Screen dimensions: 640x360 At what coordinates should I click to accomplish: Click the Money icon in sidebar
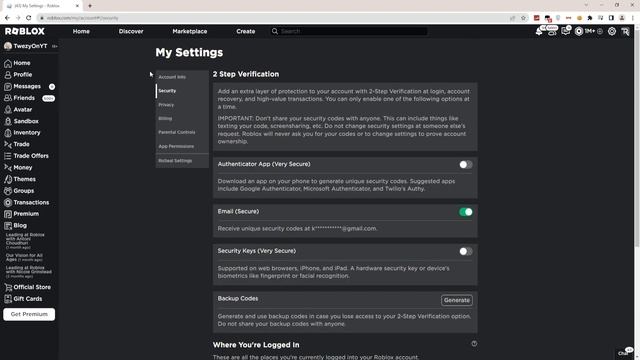click(8, 167)
